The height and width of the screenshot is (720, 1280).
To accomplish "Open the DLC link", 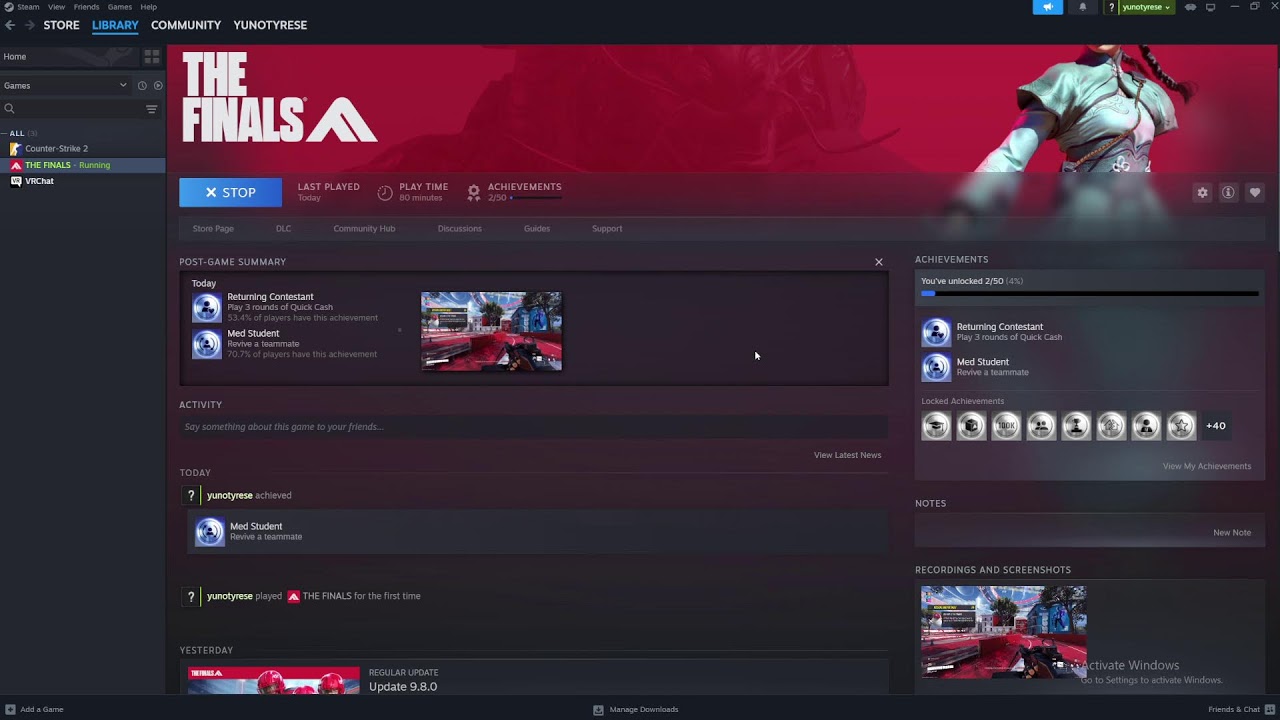I will tap(284, 229).
